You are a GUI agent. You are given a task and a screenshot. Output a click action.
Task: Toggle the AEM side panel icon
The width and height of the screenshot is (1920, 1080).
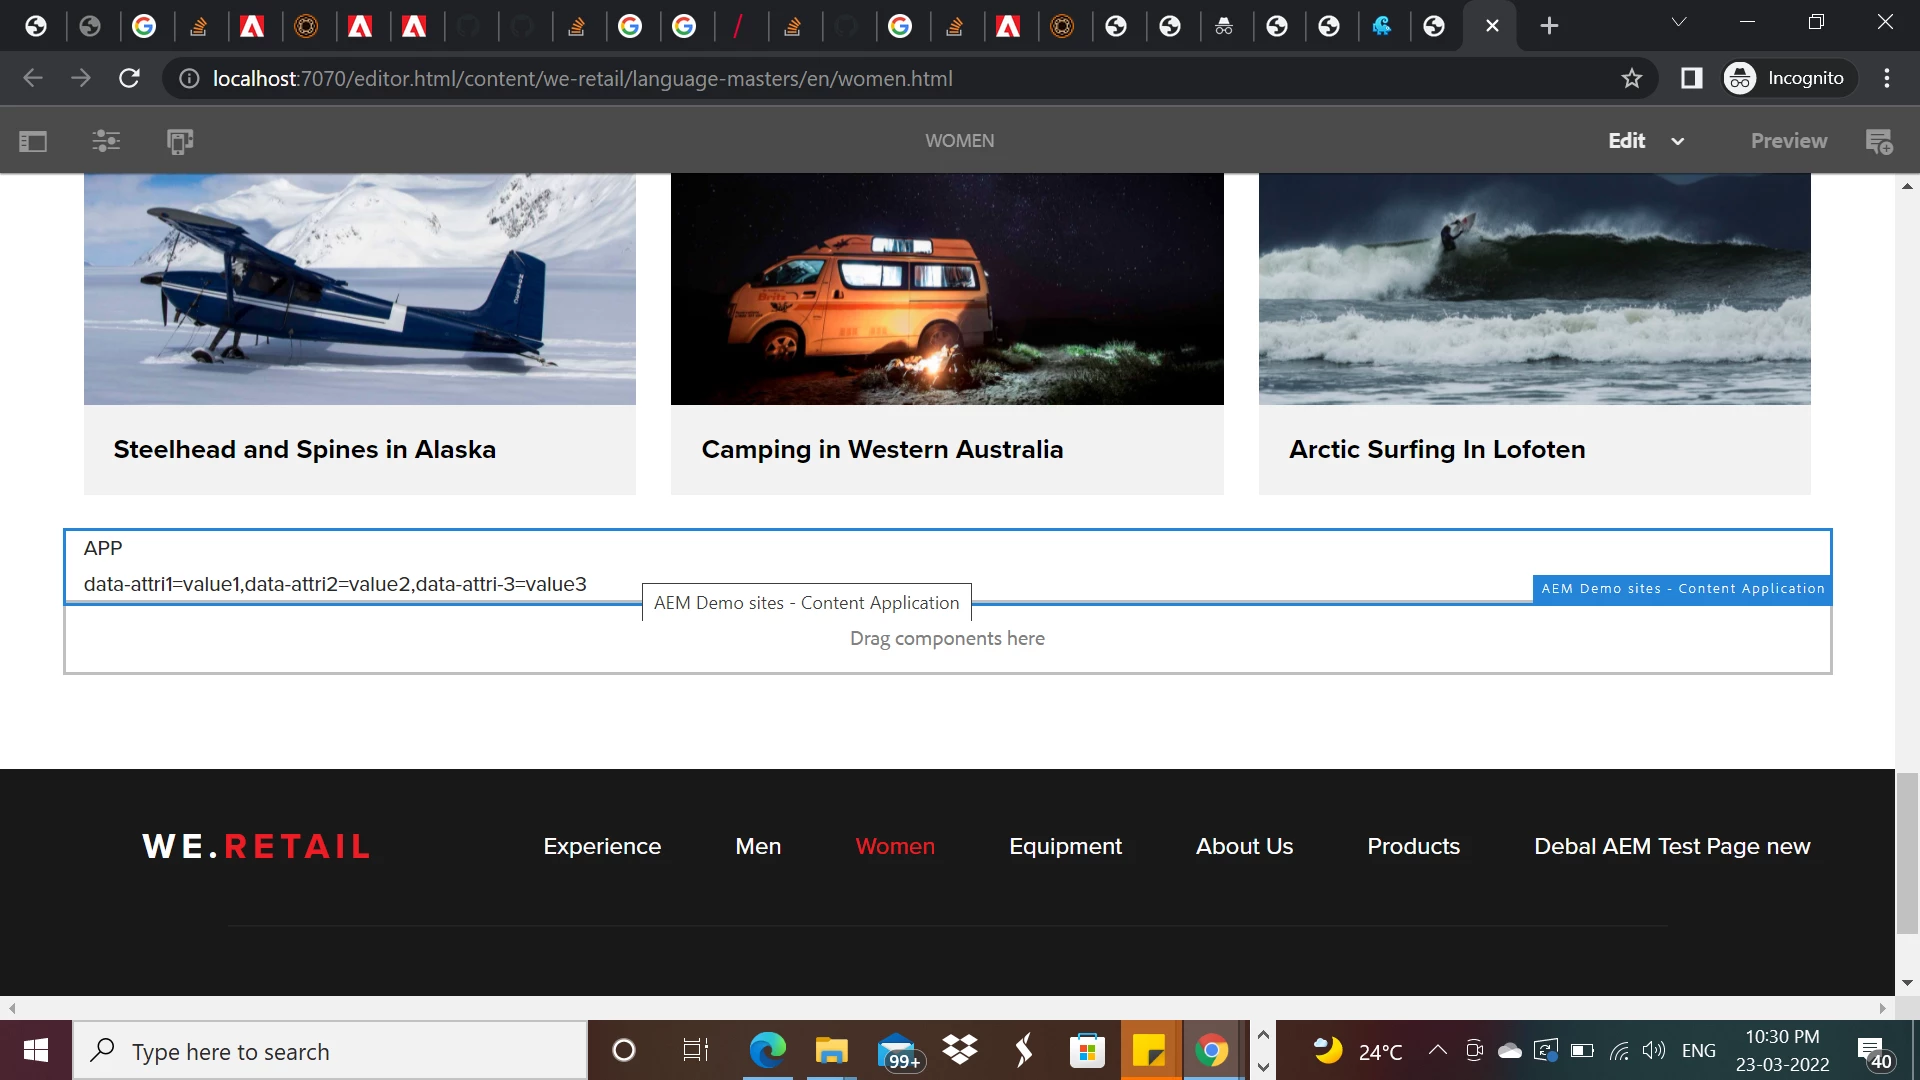coord(33,141)
